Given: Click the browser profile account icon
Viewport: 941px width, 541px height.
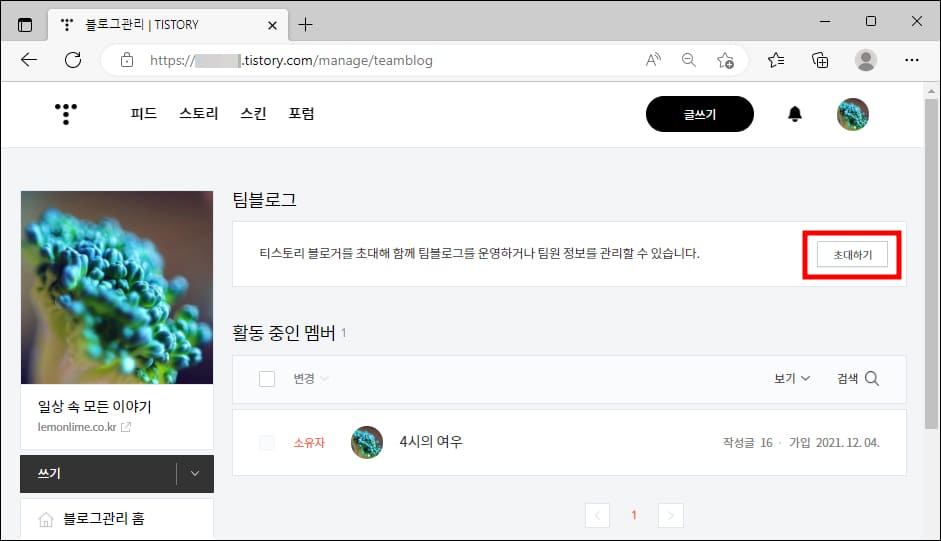Looking at the screenshot, I should click(x=865, y=60).
